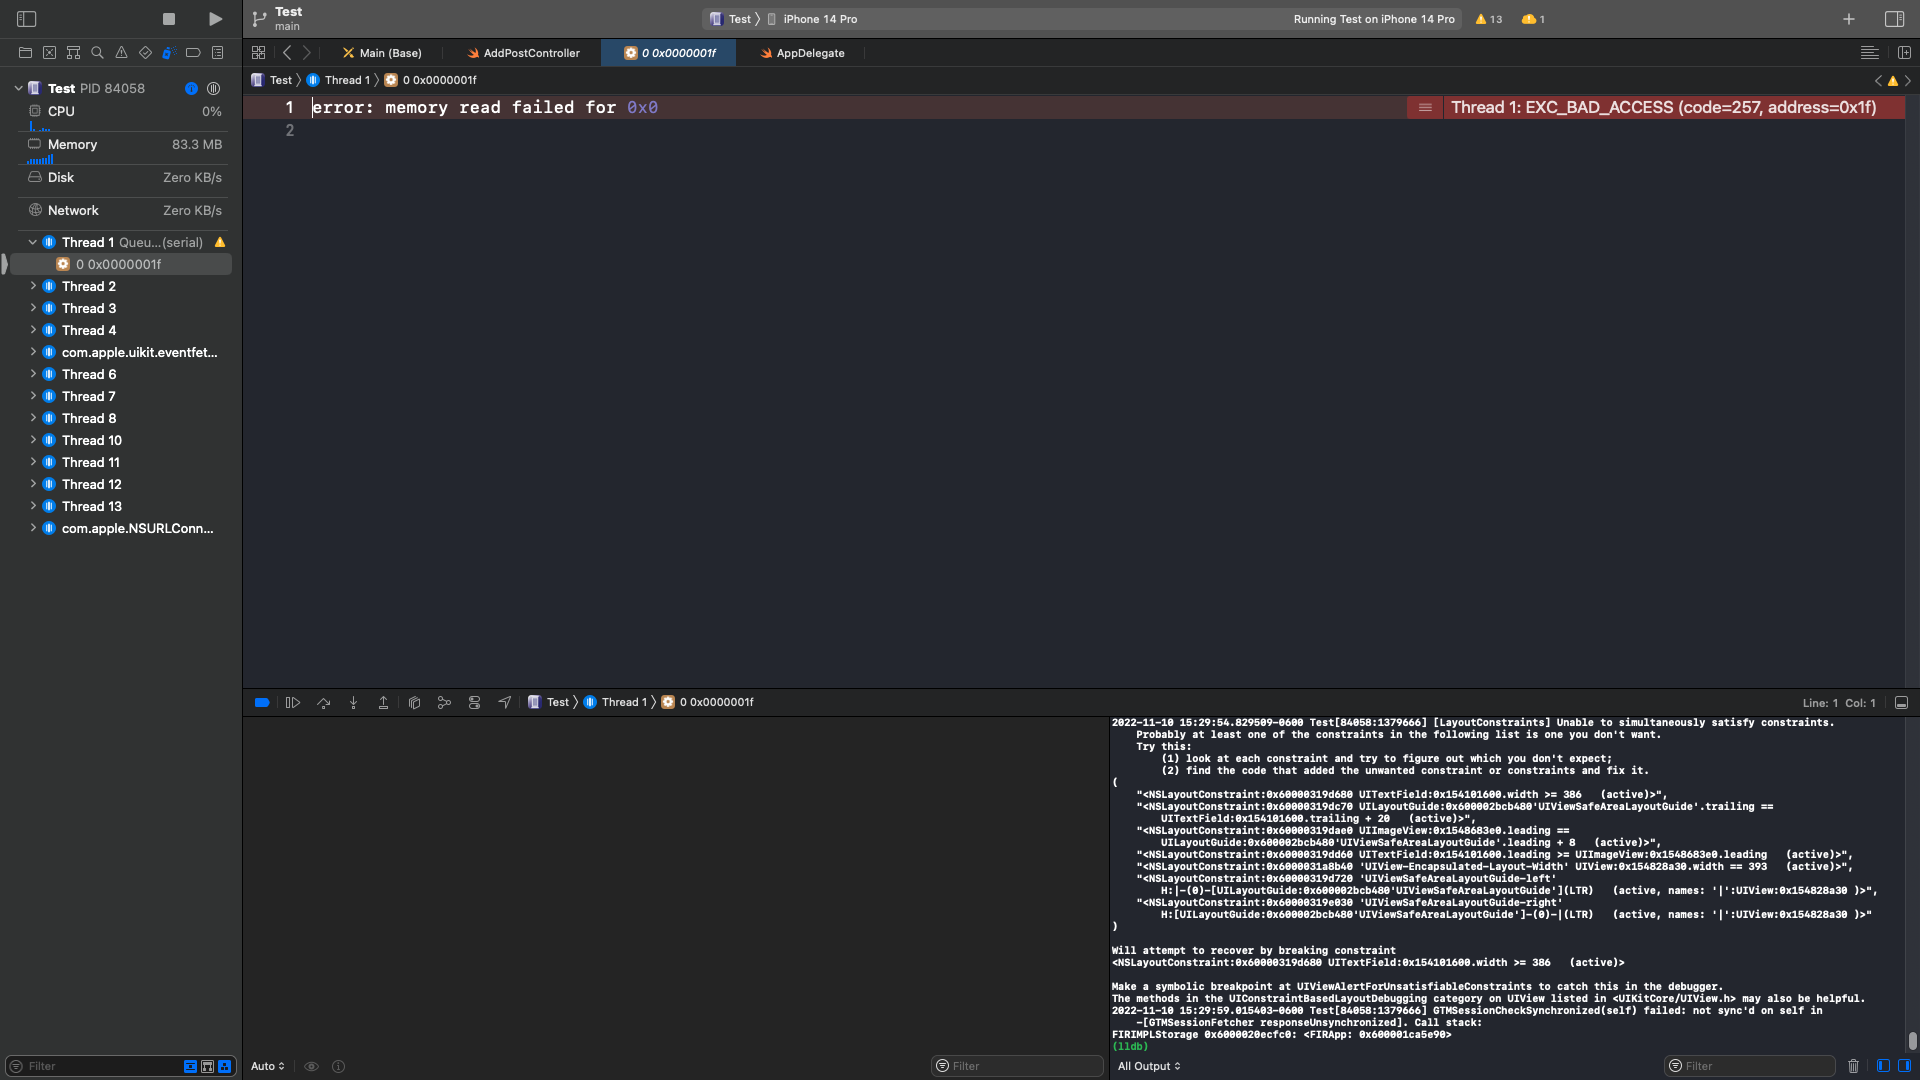
Task: Toggle the left navigator sidebar
Action: tap(27, 19)
